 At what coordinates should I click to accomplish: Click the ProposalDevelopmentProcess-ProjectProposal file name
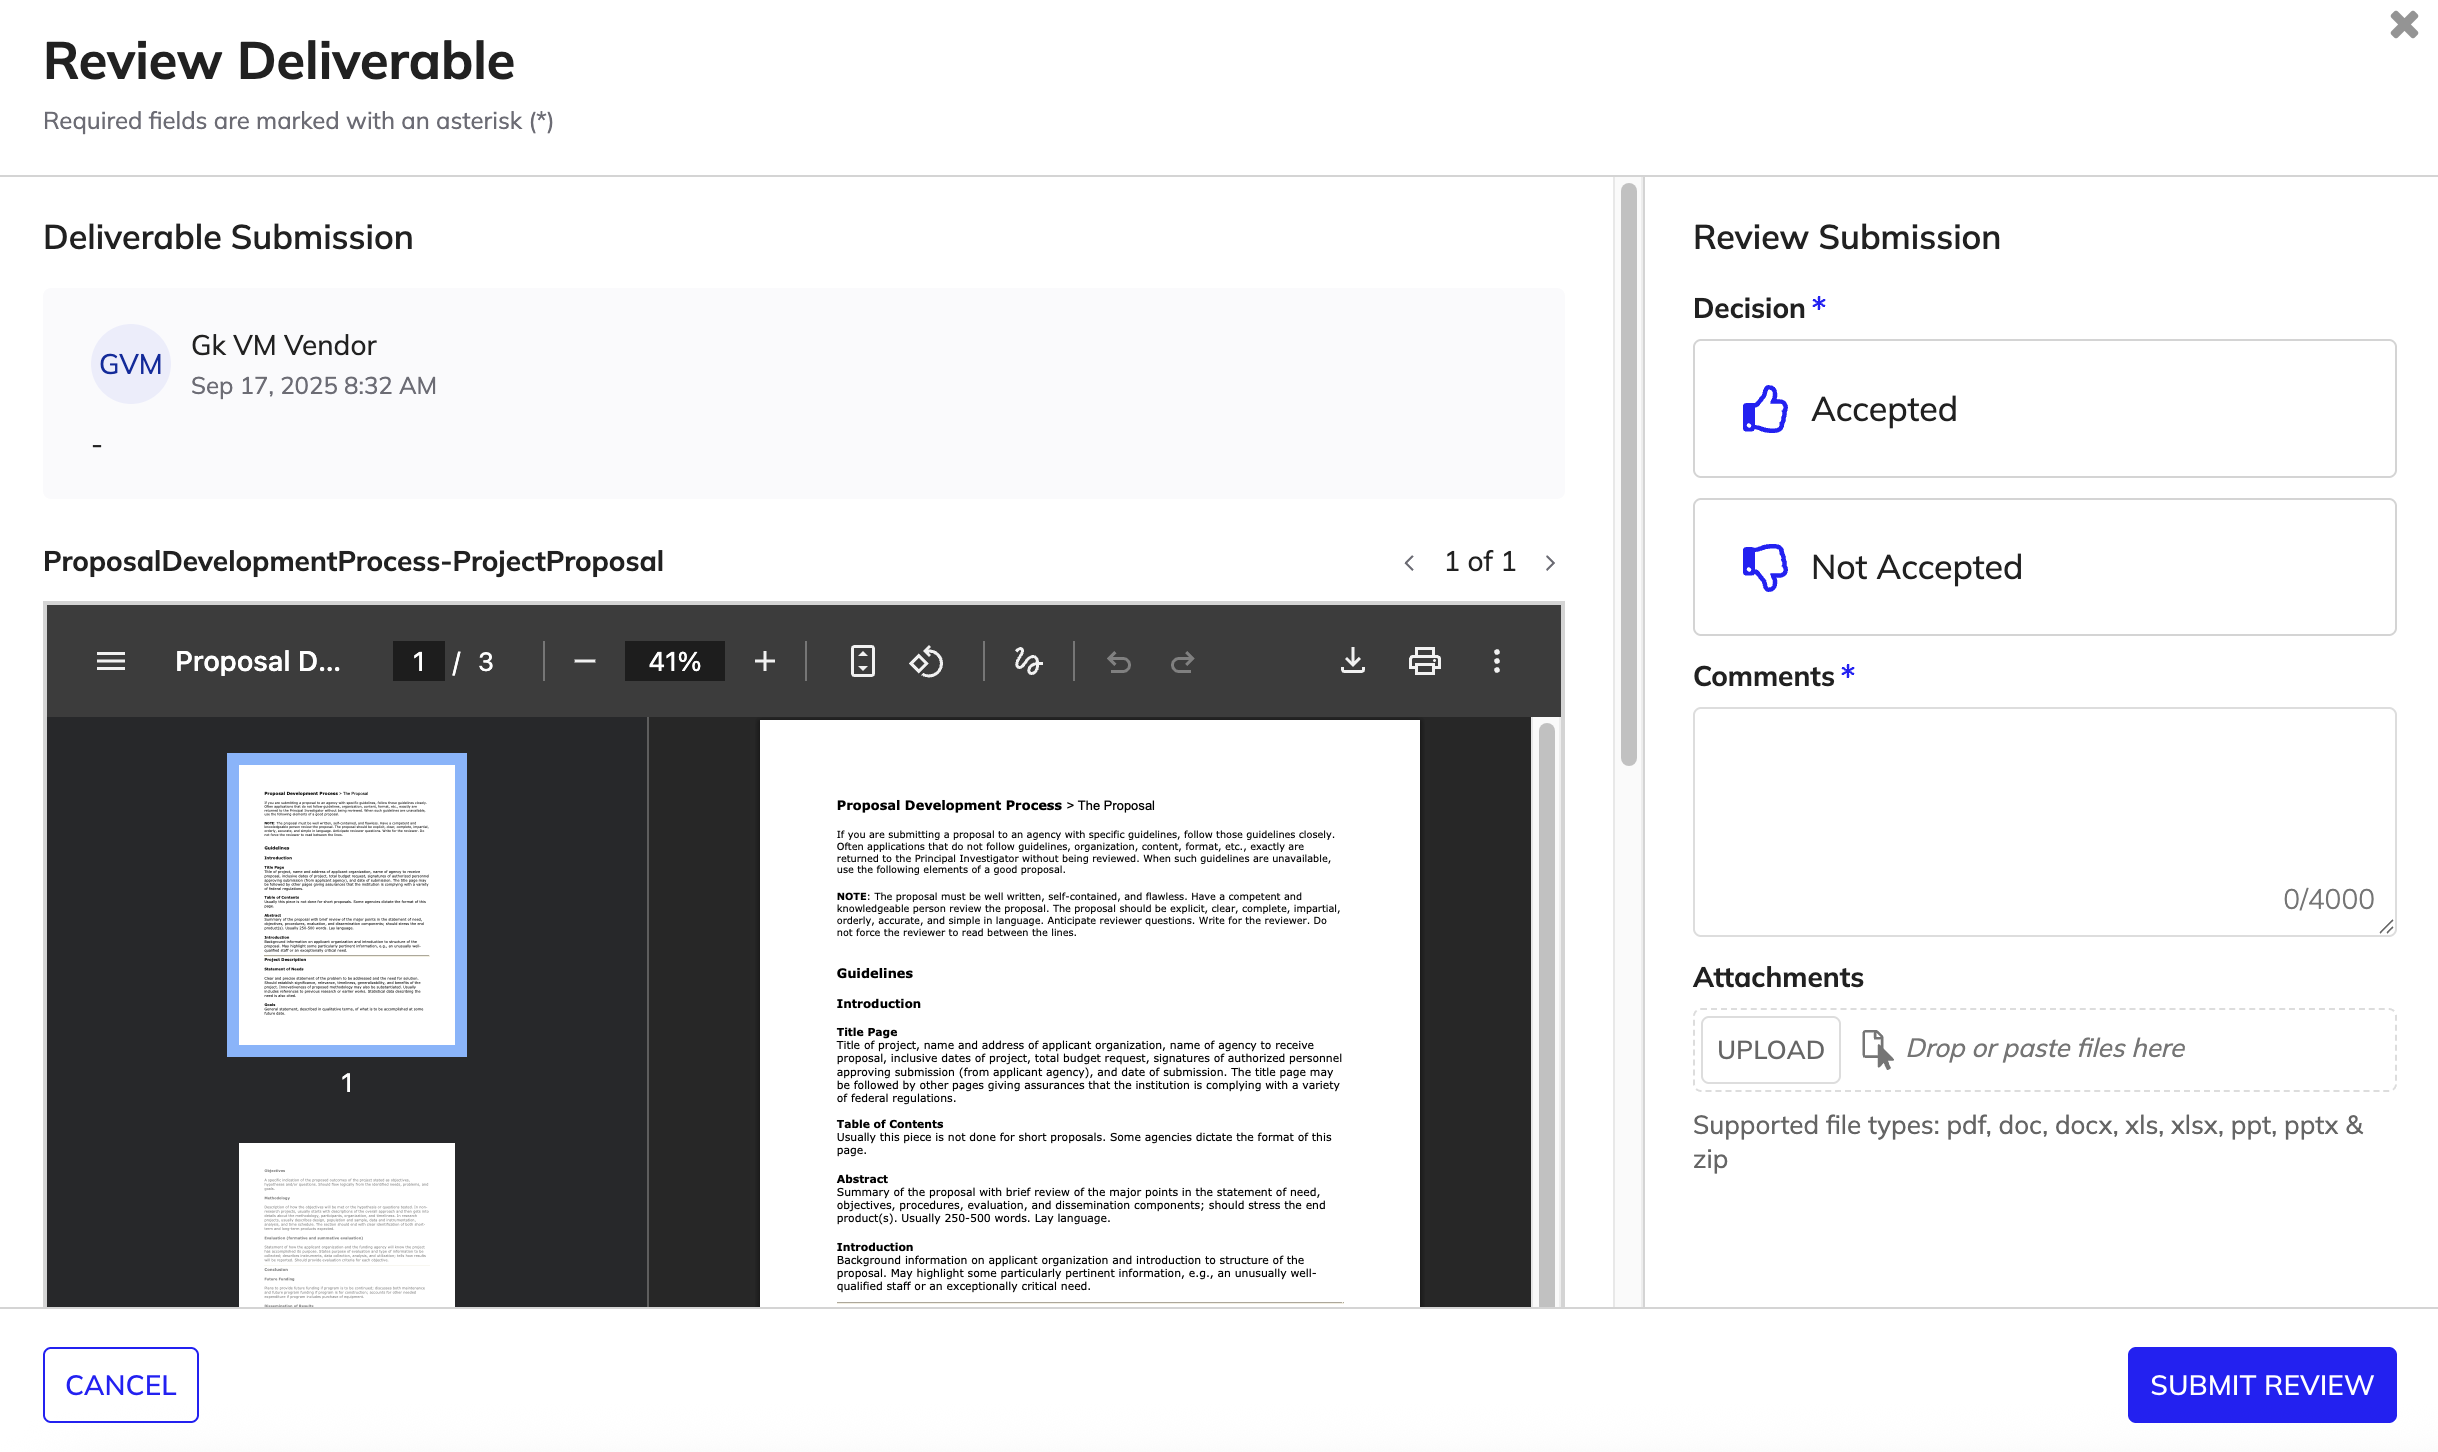(353, 562)
